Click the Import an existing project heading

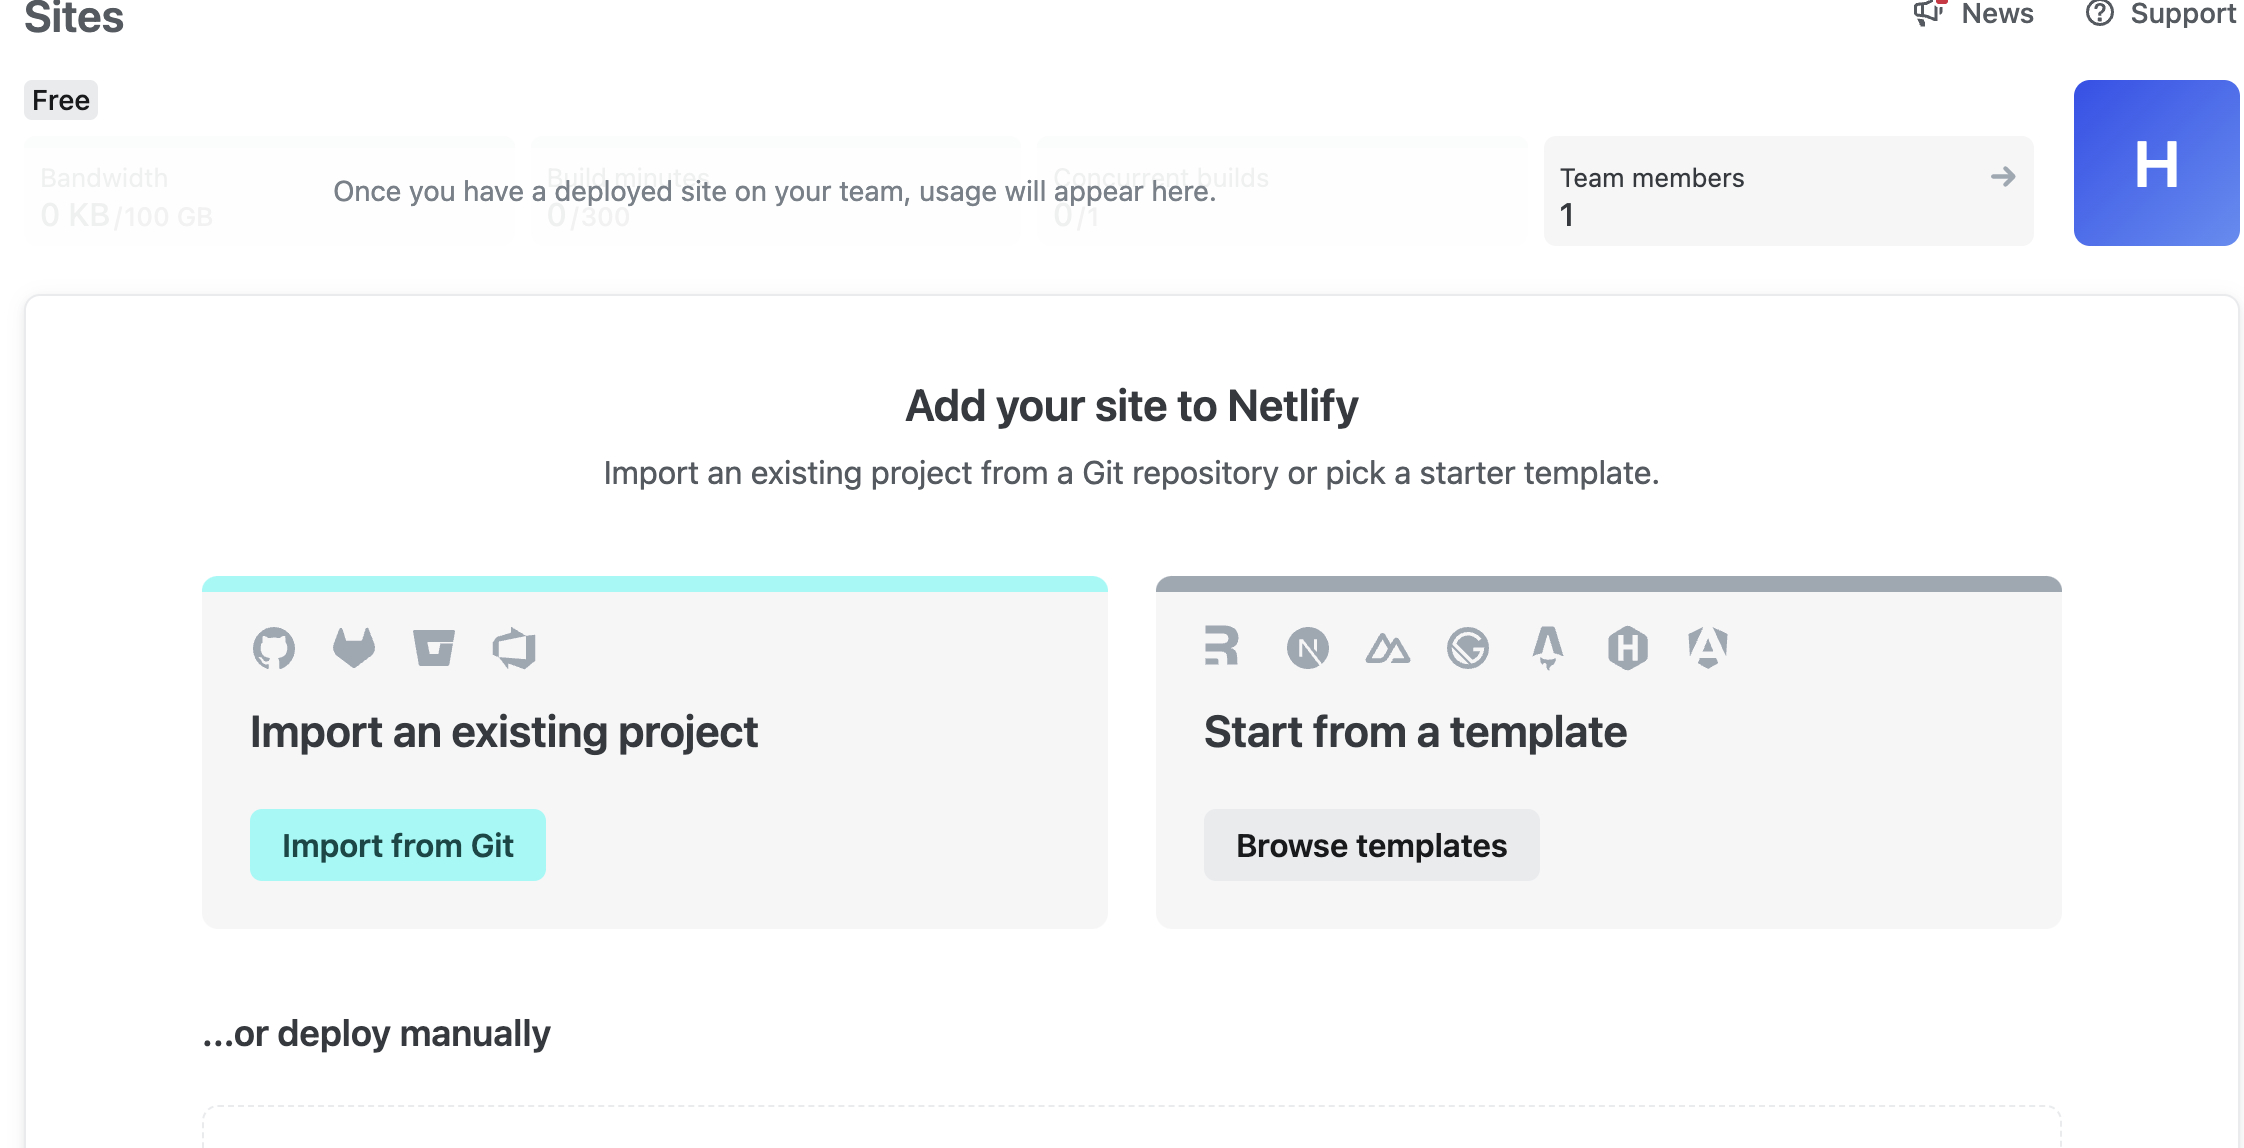click(504, 732)
